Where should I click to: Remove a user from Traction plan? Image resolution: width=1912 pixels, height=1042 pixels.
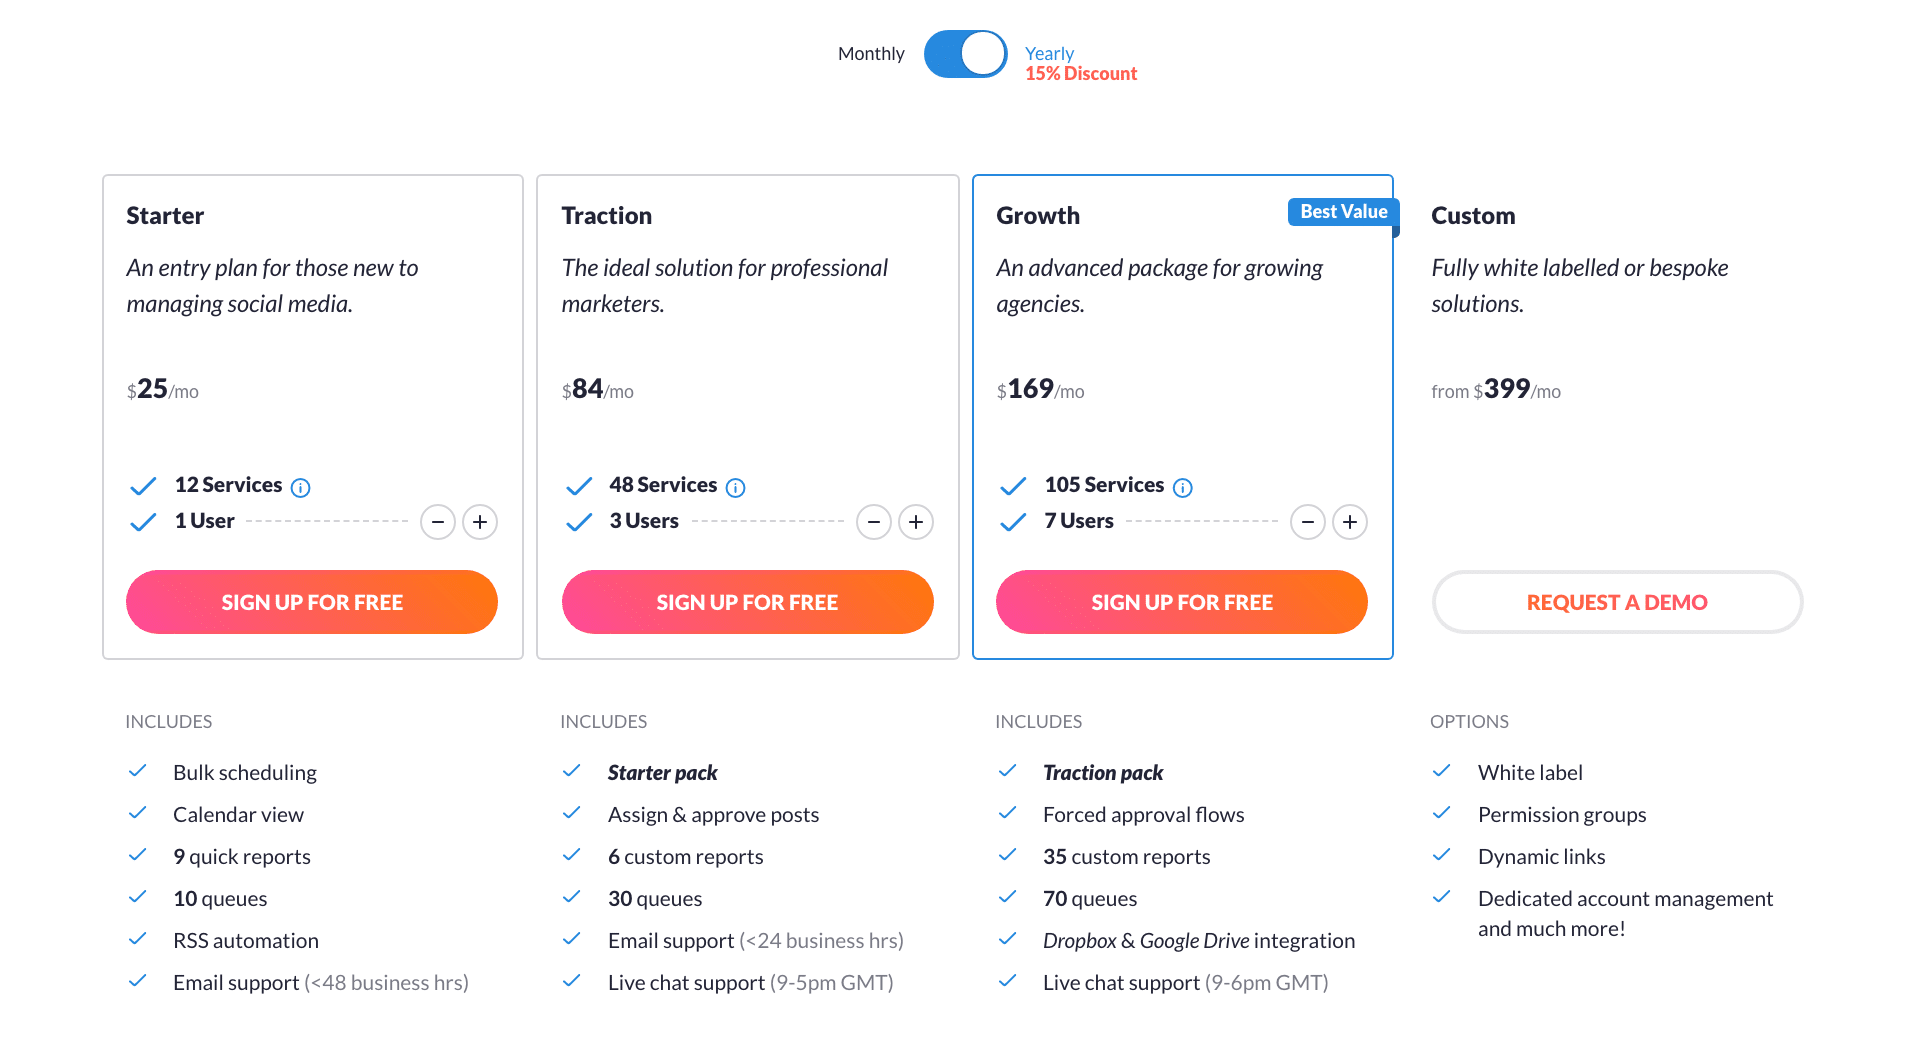(874, 522)
